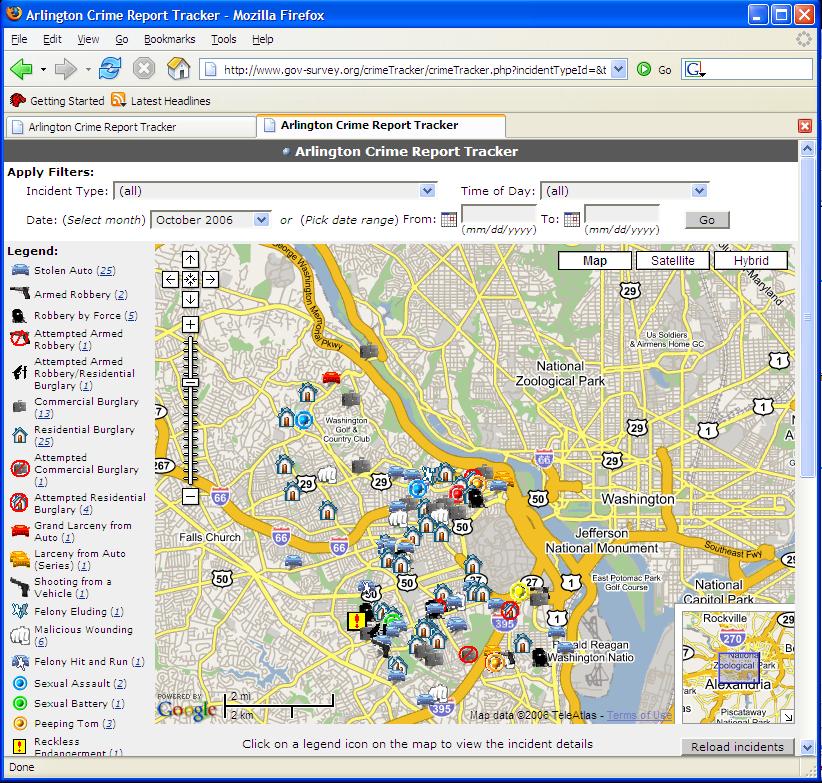Click the page scrollbar down arrow
822x783 pixels.
click(807, 747)
